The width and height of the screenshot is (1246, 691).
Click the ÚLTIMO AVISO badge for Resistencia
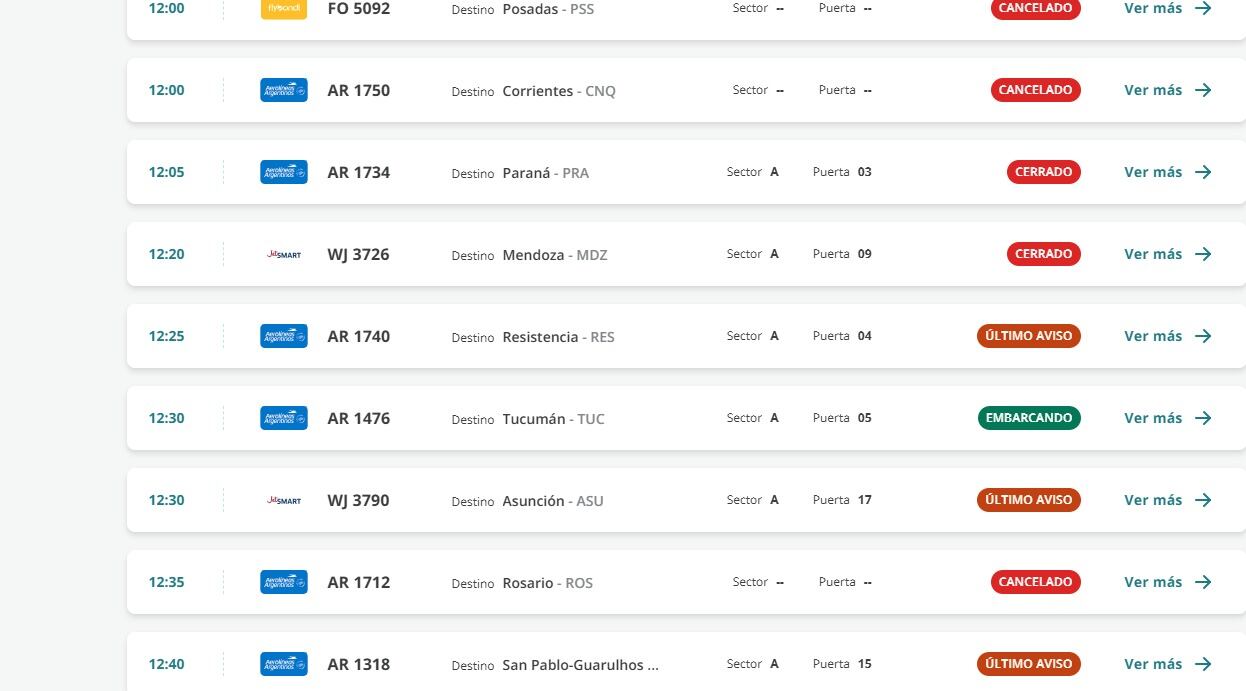pos(1028,336)
